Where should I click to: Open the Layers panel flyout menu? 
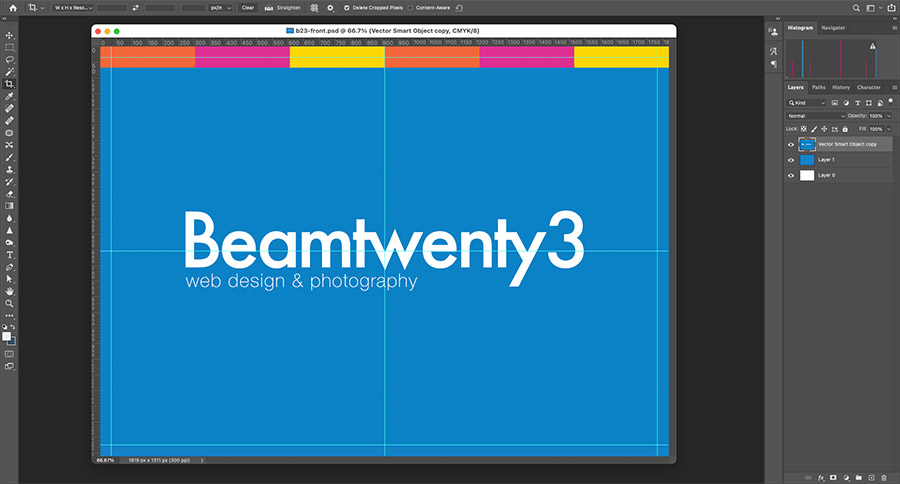point(894,87)
